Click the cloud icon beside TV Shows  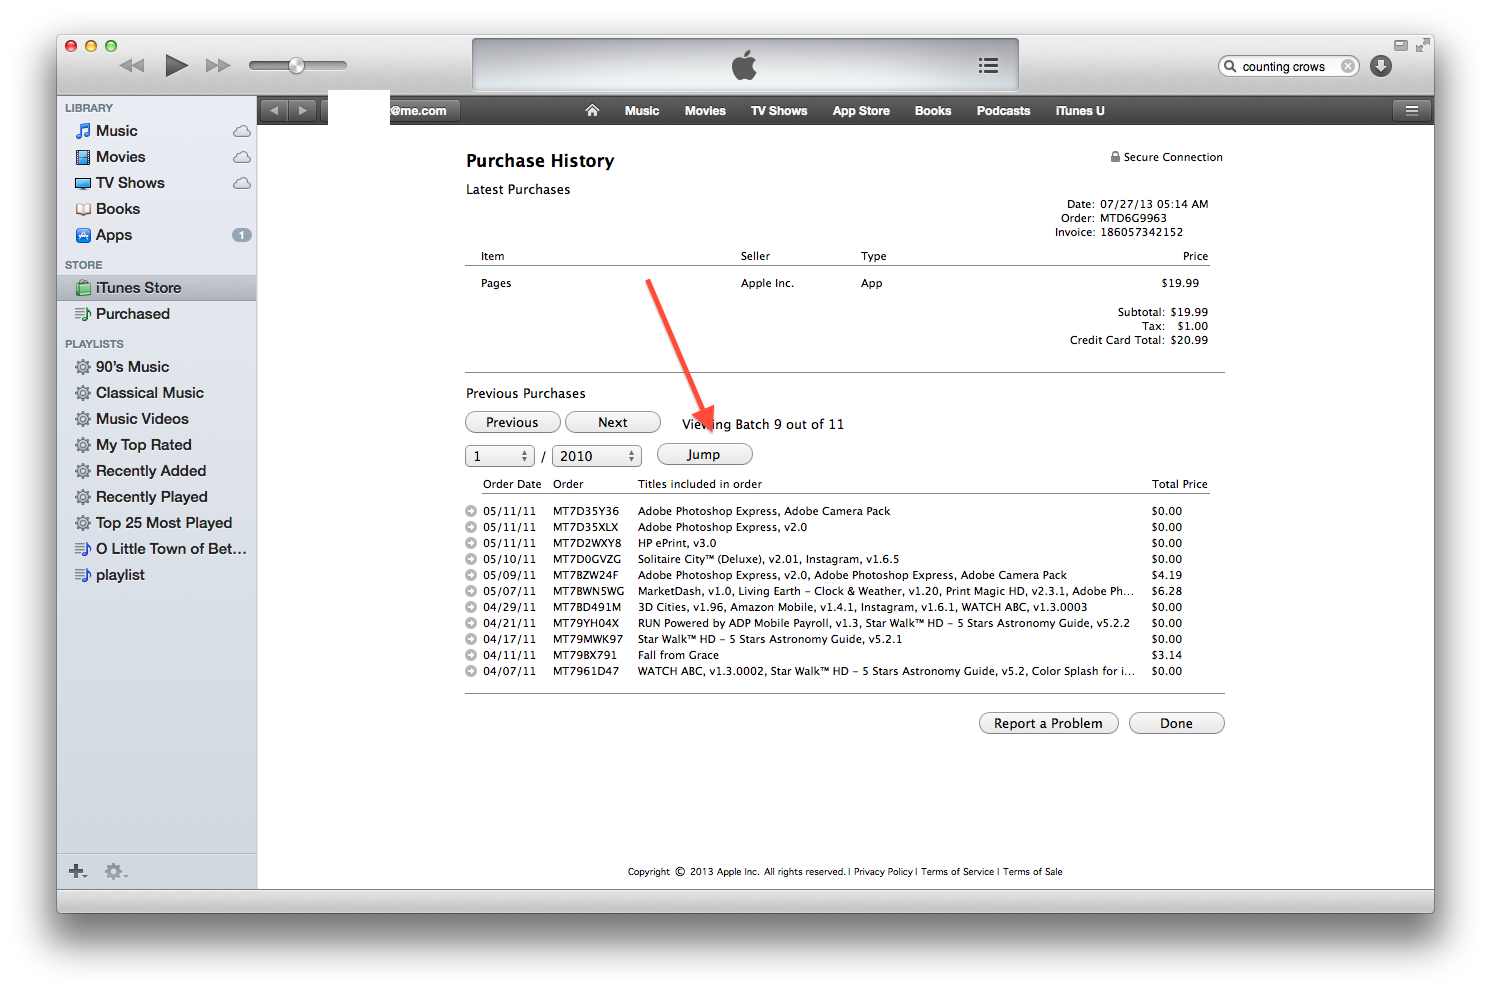click(242, 183)
